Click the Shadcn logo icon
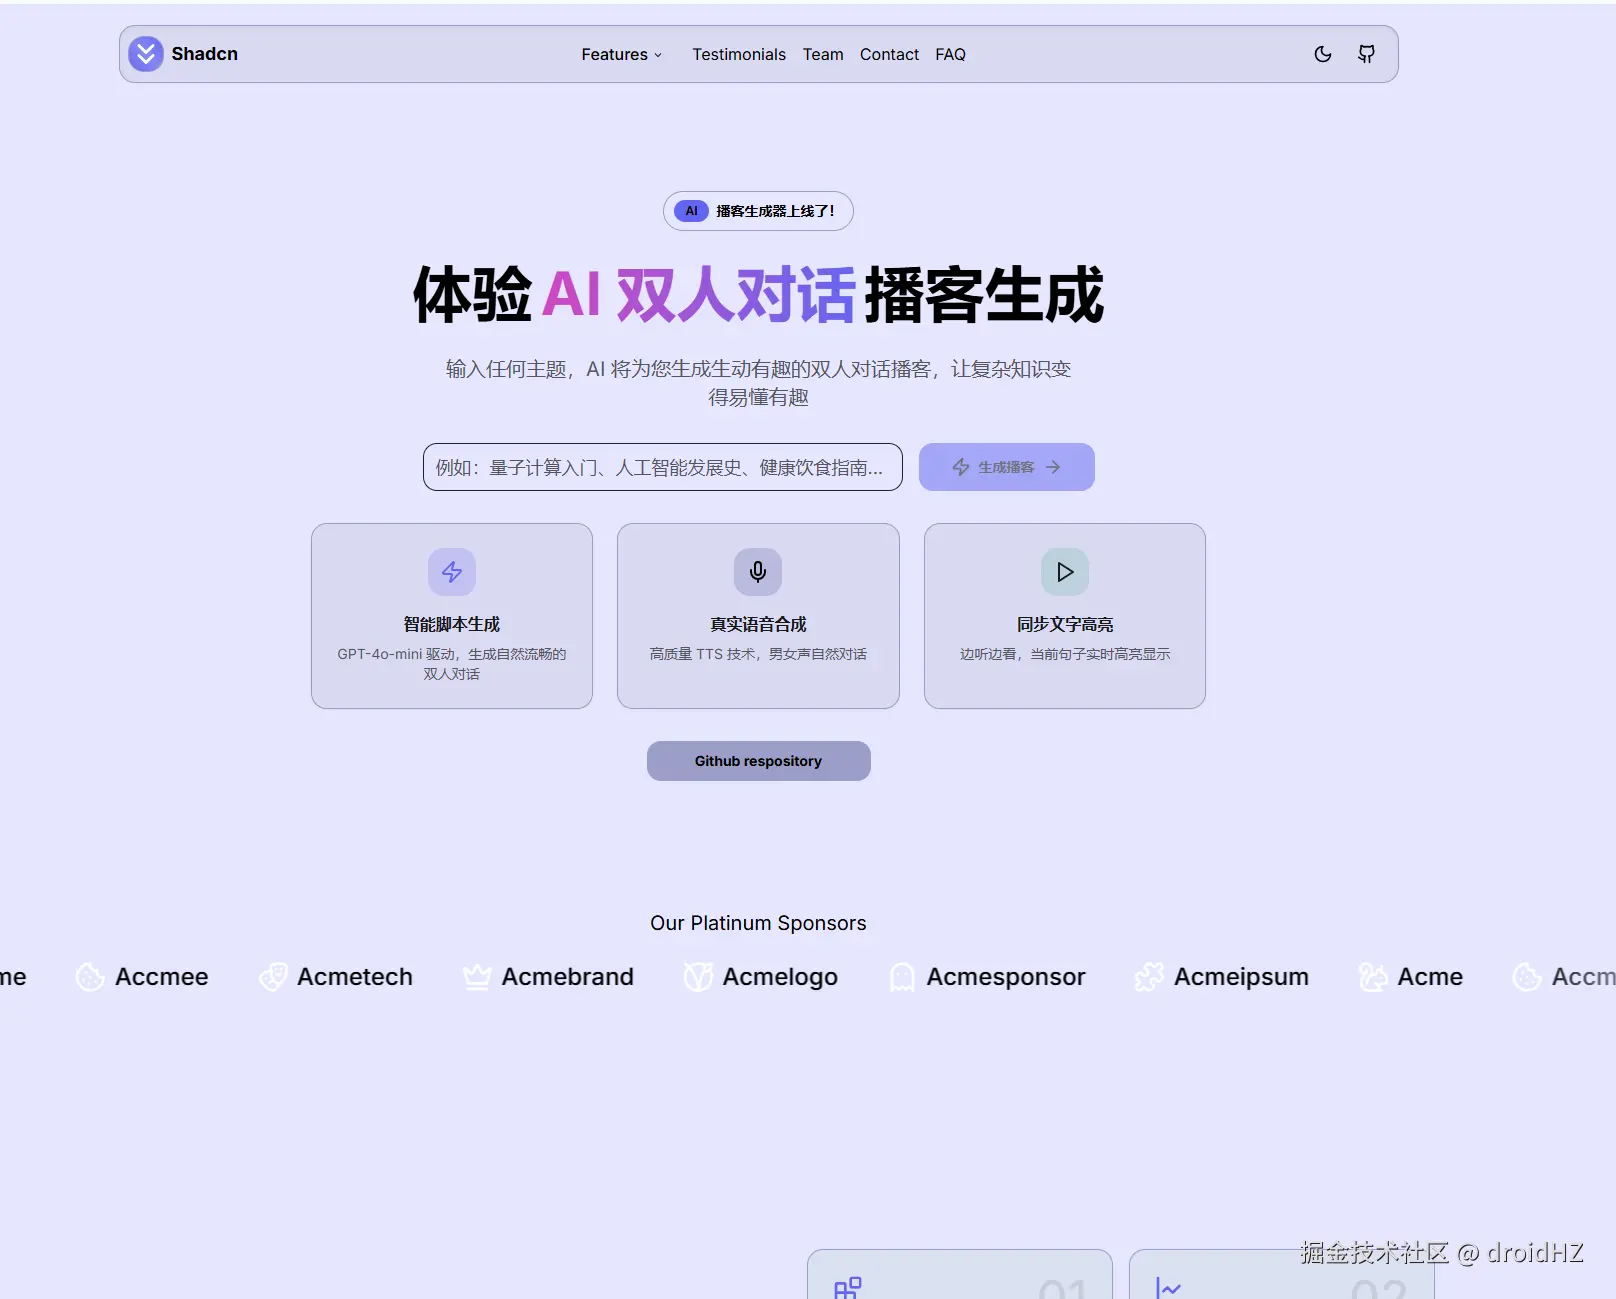Screen dimensions: 1616x1299 (146, 54)
